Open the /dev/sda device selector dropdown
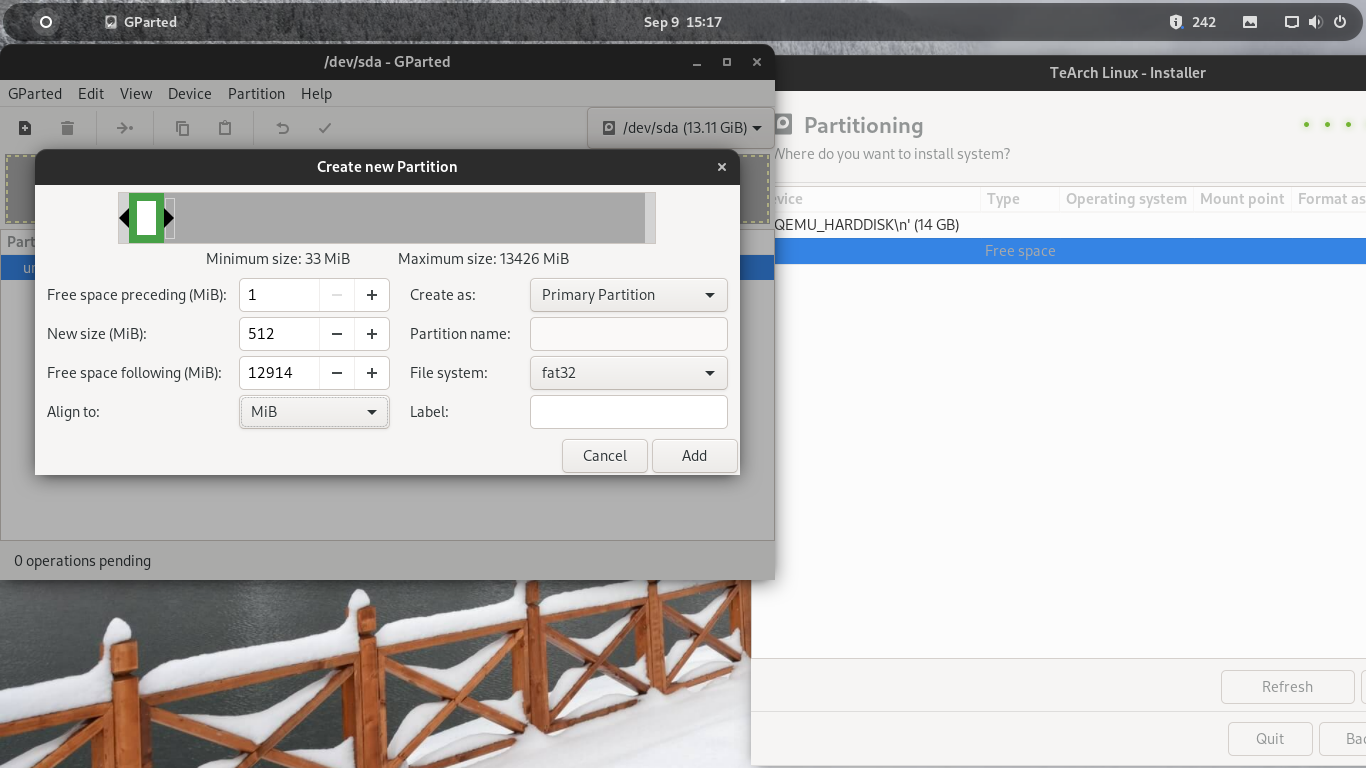Image resolution: width=1366 pixels, height=768 pixels. pyautogui.click(x=680, y=128)
